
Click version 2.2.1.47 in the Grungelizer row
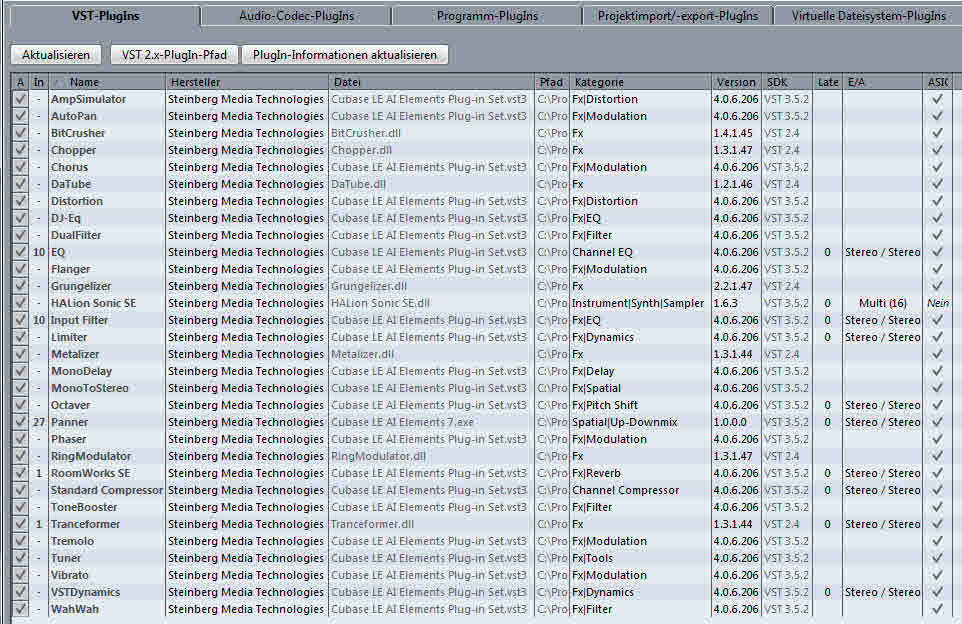733,286
